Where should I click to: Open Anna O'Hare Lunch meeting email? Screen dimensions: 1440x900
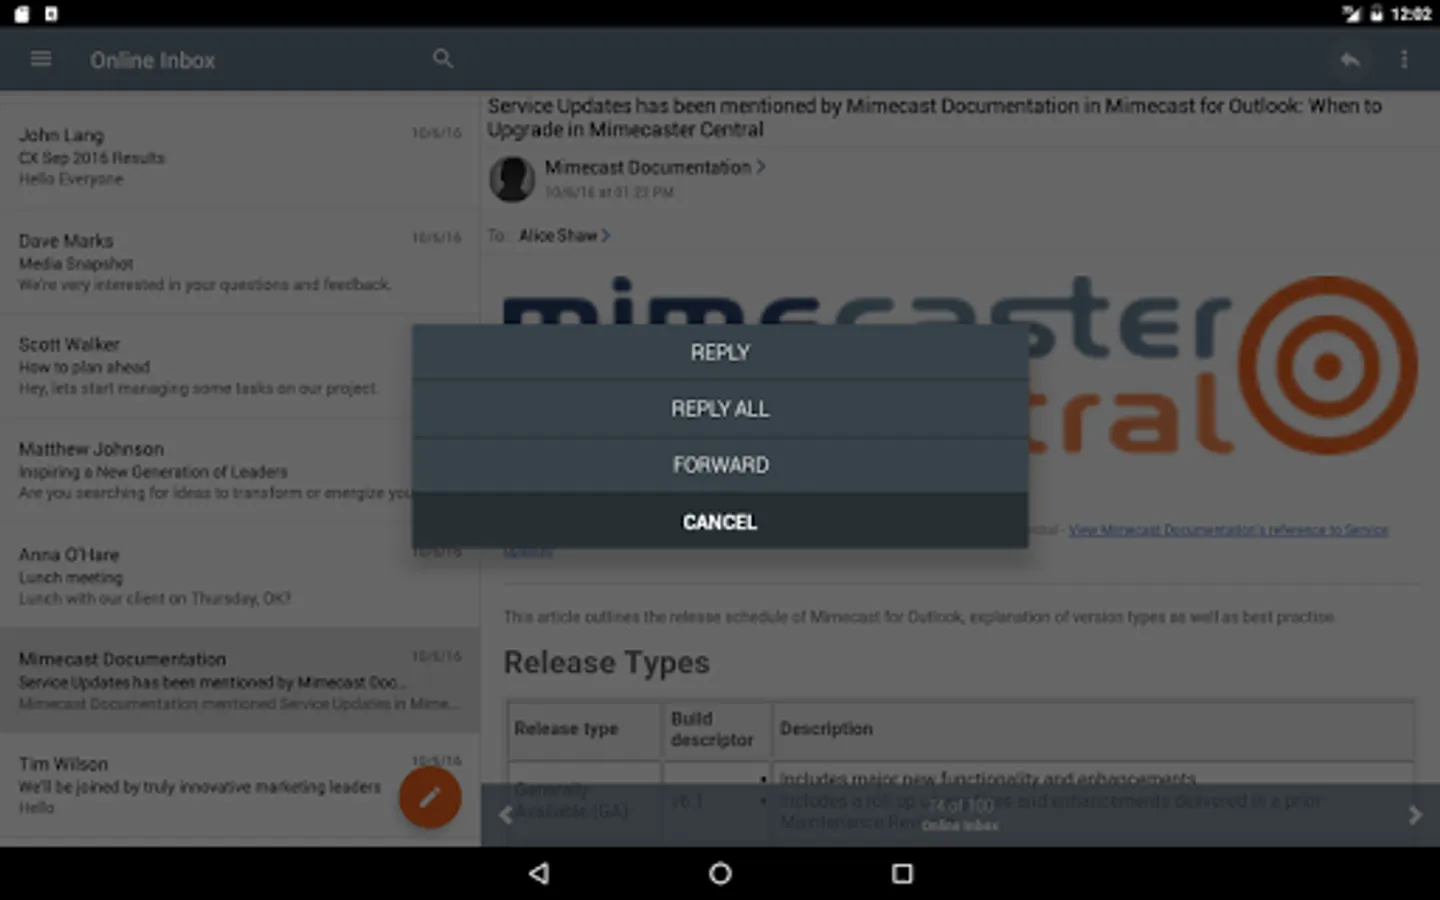click(x=240, y=576)
